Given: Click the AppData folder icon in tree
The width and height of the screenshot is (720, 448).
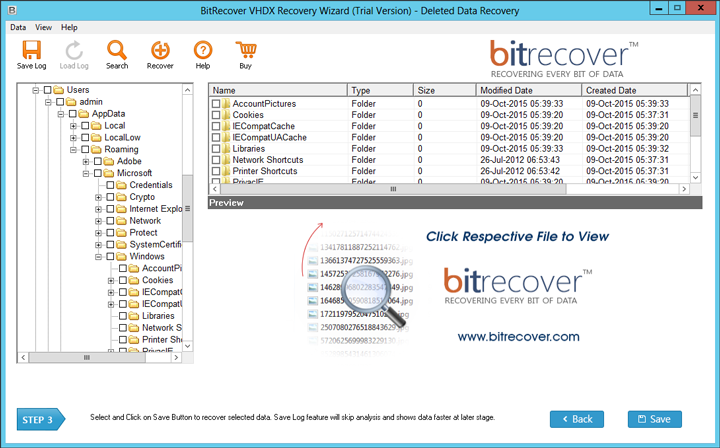Looking at the screenshot, I should 83,114.
